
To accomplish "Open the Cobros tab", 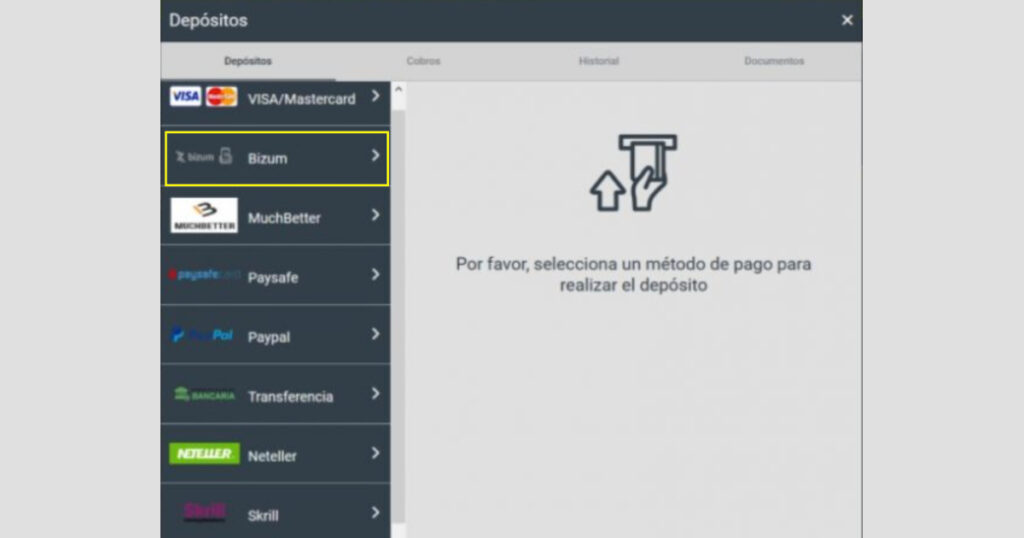I will tap(423, 61).
